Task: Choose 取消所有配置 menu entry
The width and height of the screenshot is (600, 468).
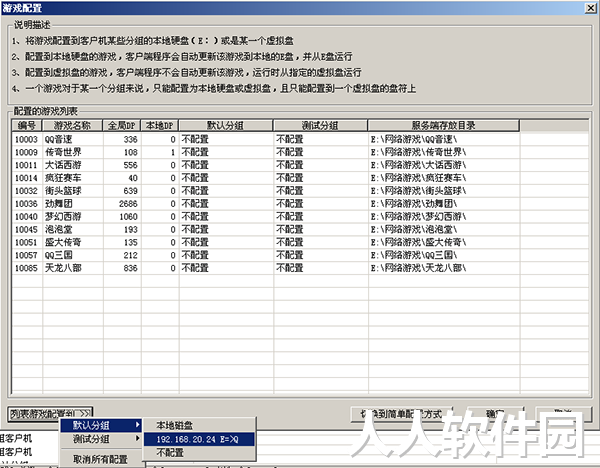Action: pos(101,459)
